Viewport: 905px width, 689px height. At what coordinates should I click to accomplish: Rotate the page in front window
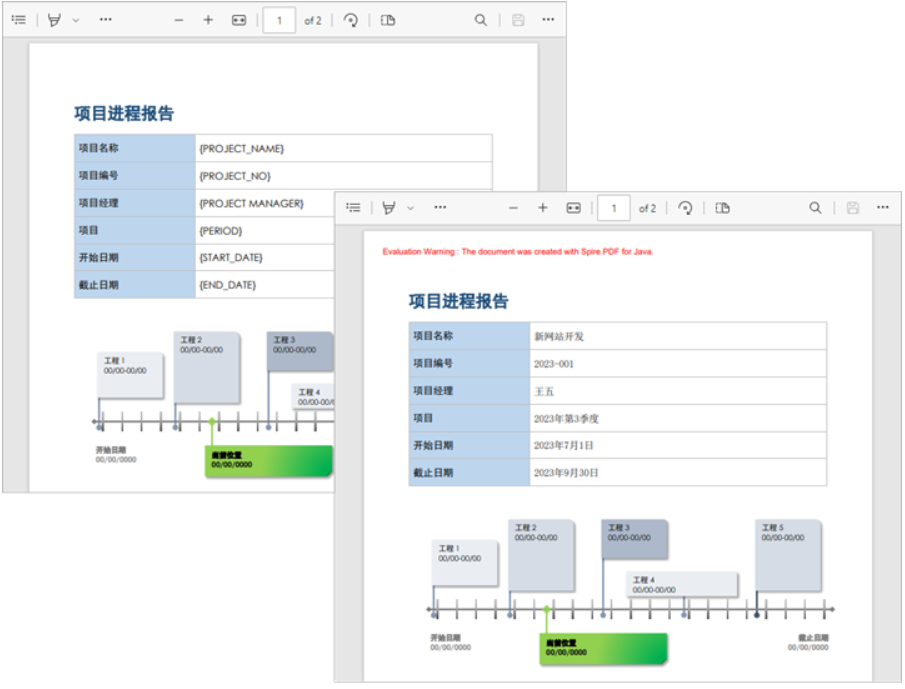coord(685,208)
